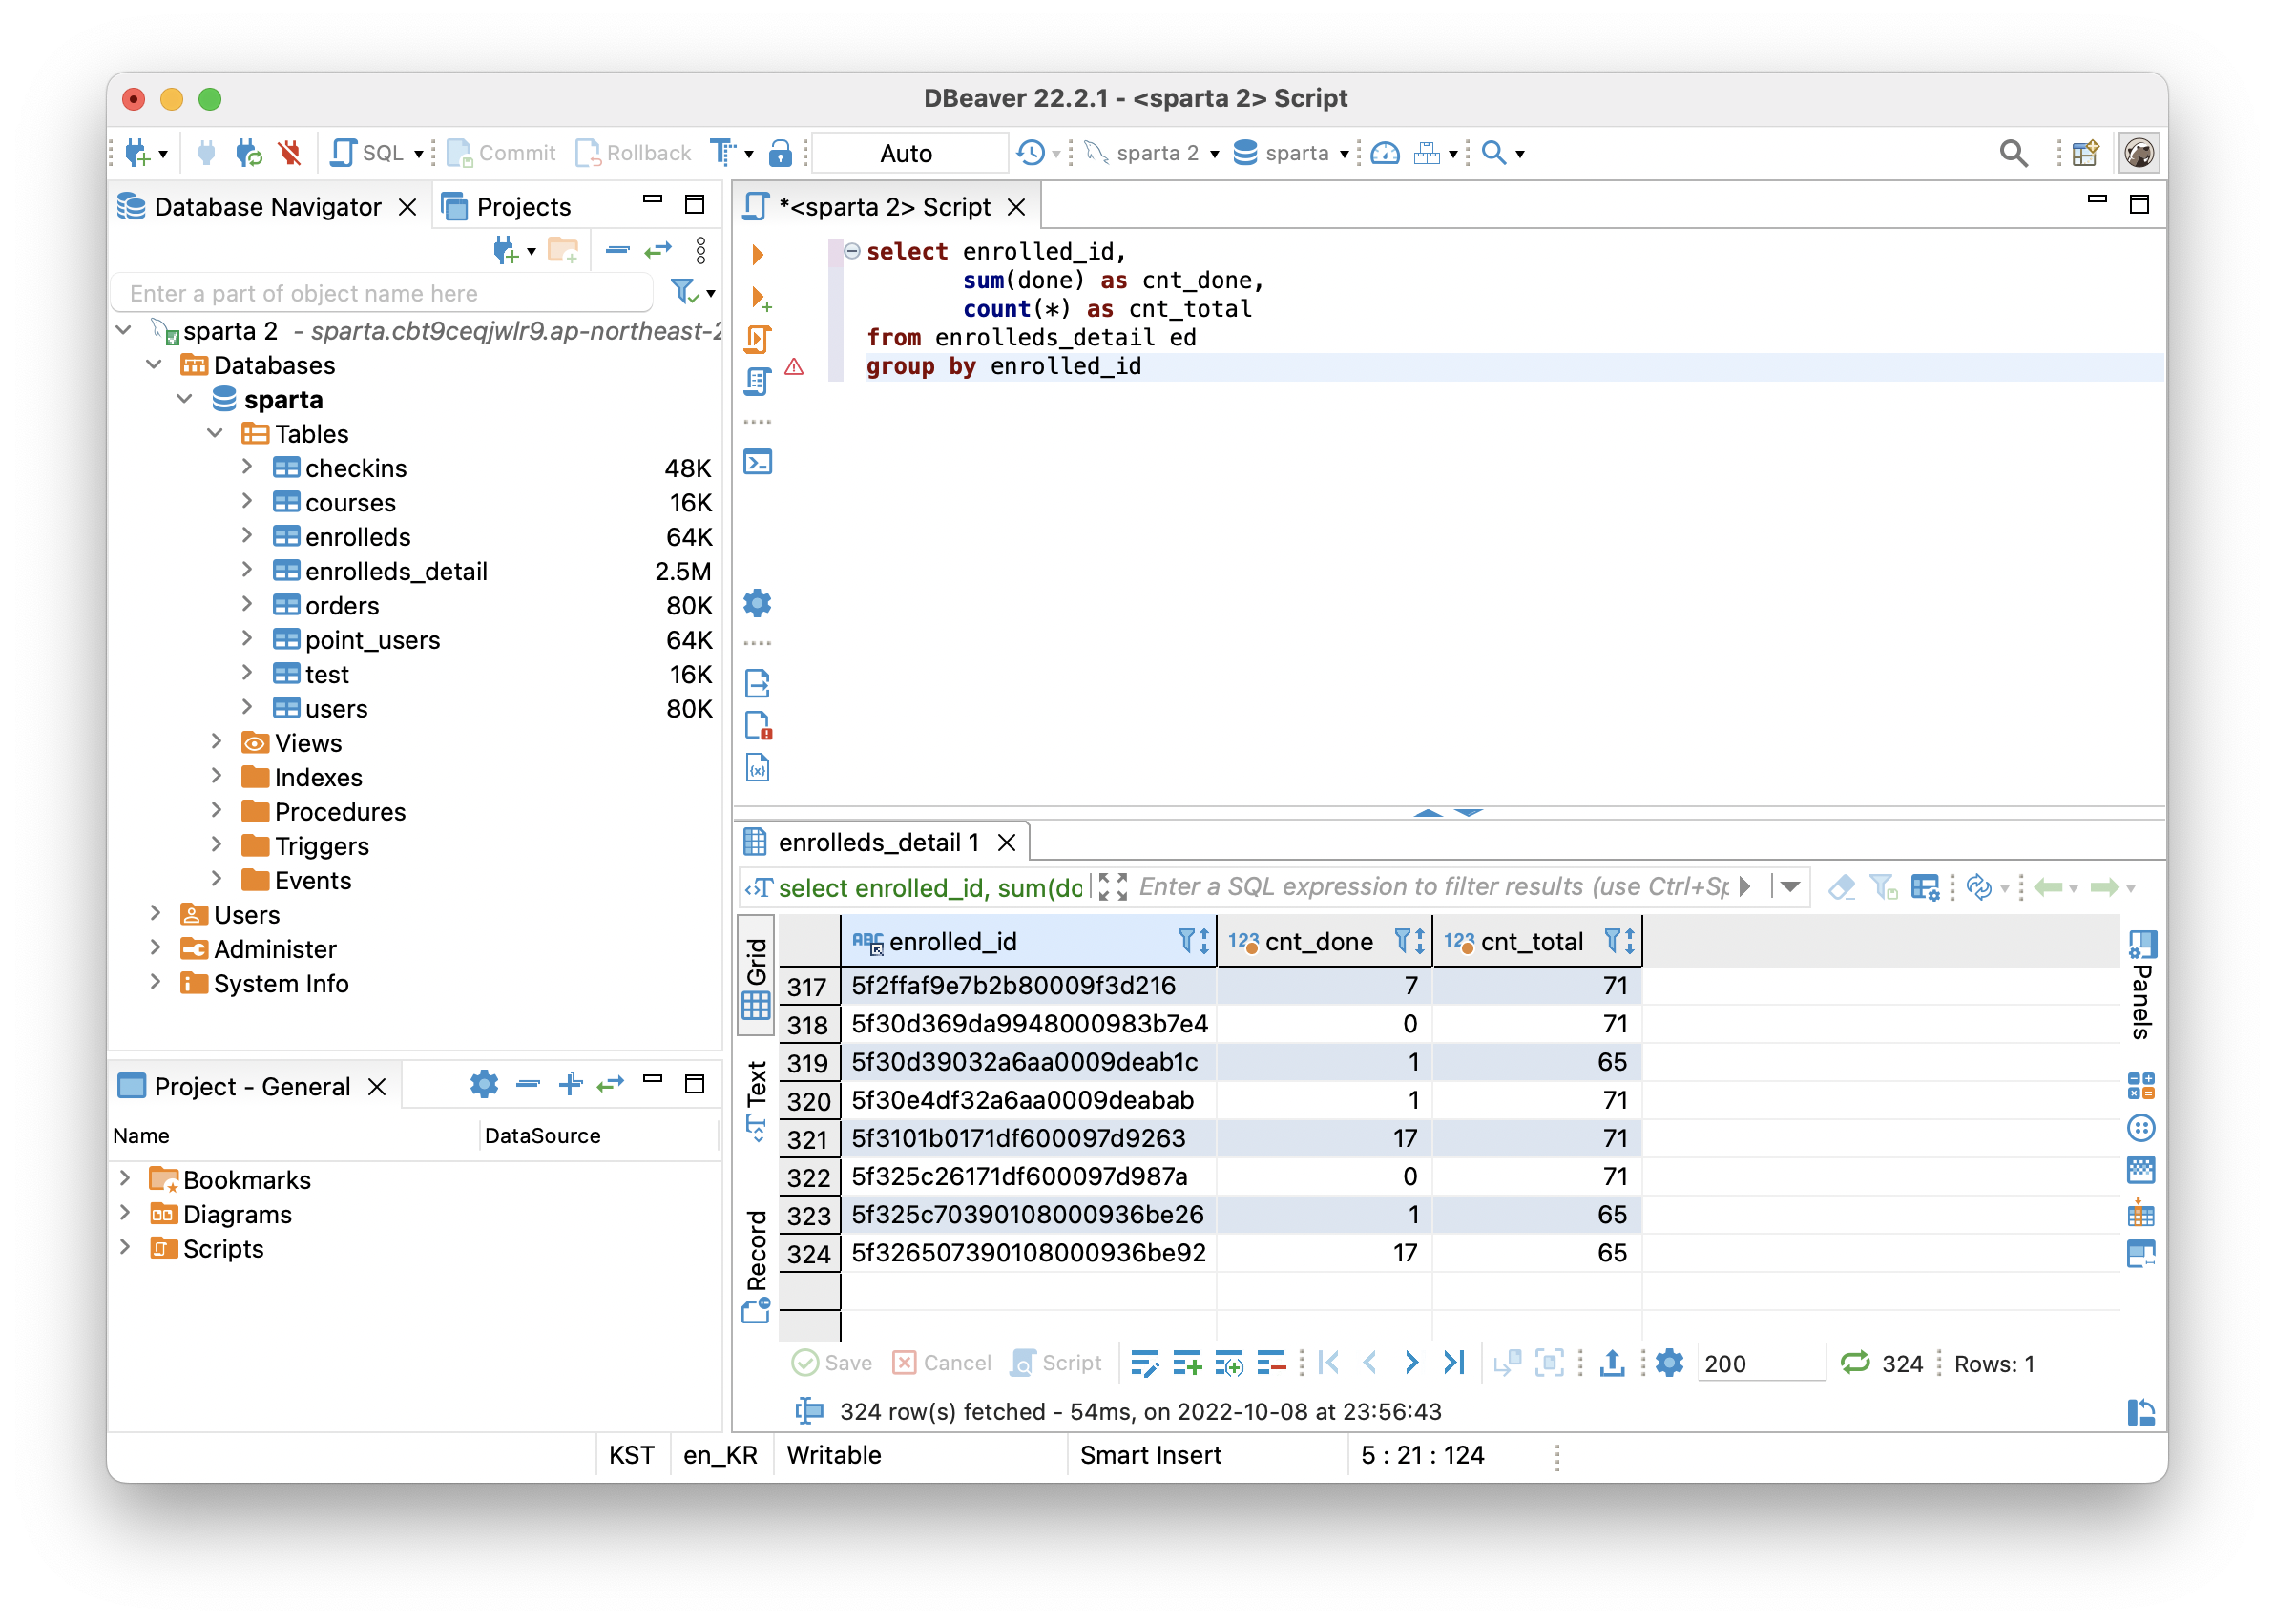Jump to the last result row
Viewport: 2275px width, 1624px height.
pos(1454,1363)
